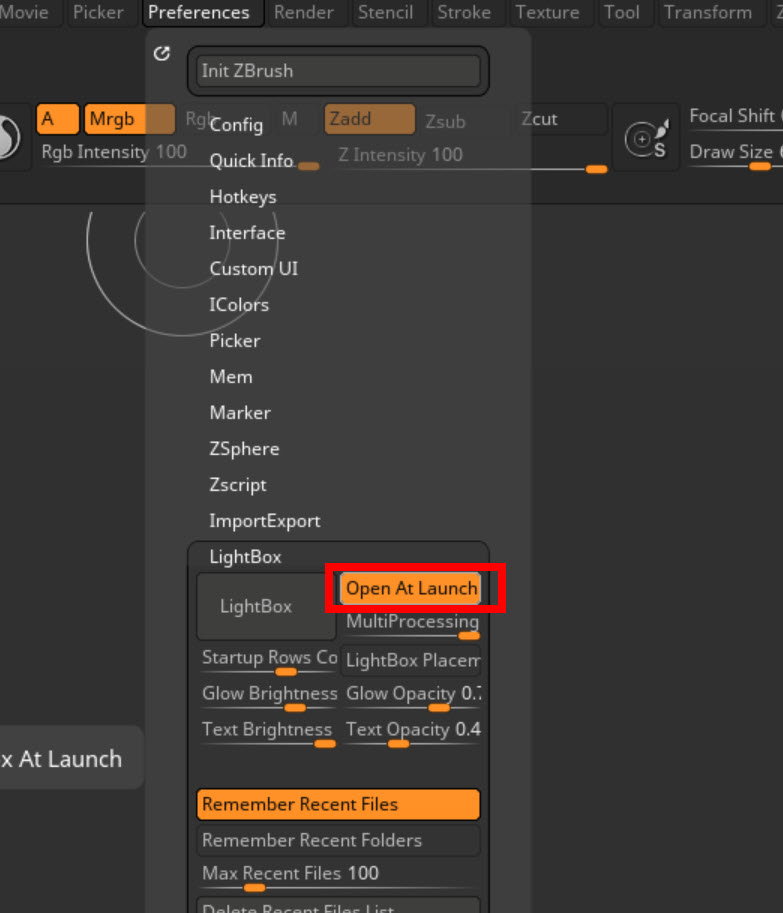Click the large LightBox button

[266, 606]
